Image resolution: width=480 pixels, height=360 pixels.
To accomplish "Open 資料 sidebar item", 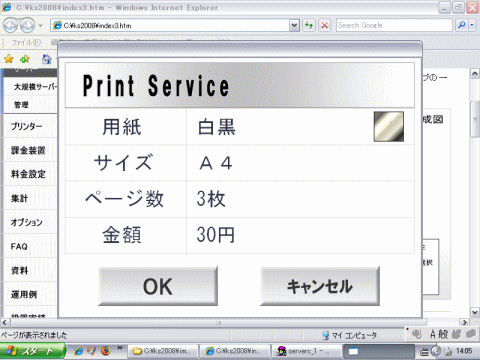I will tap(30, 270).
